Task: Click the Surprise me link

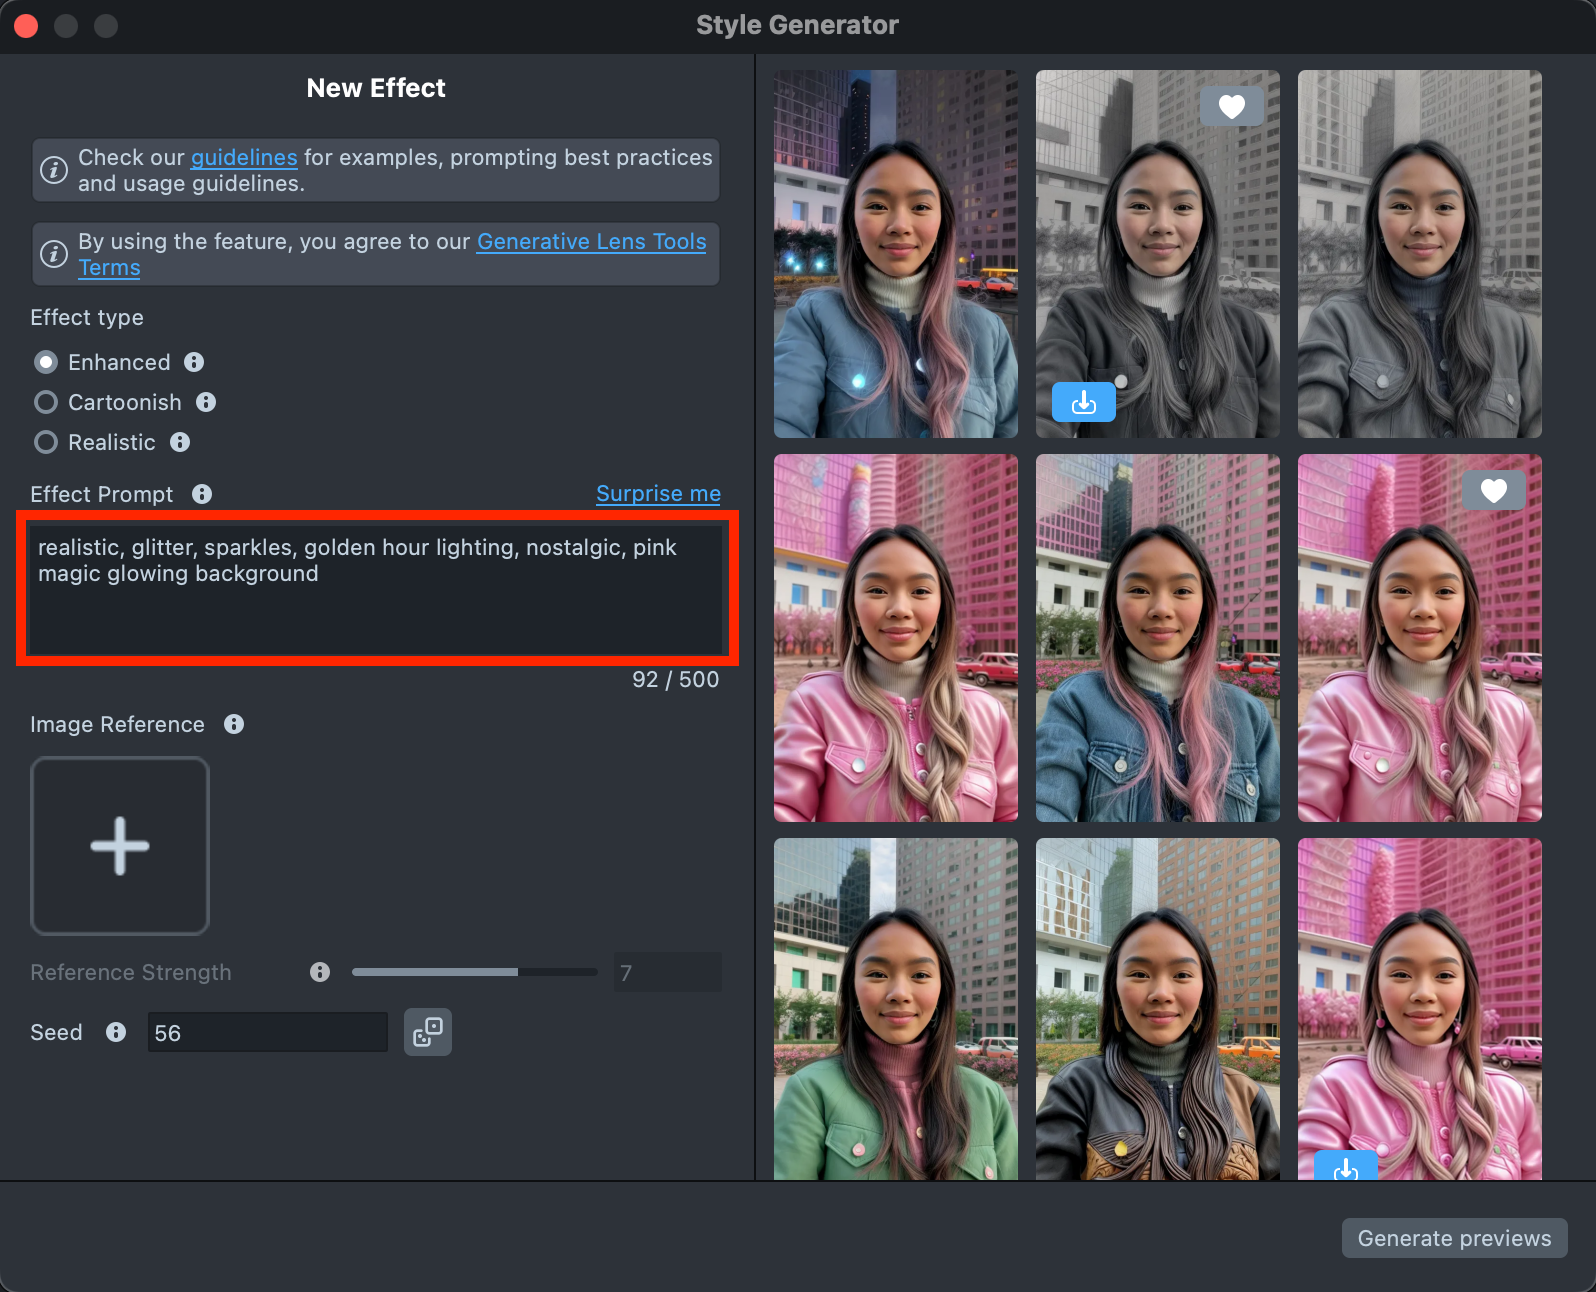Action: pyautogui.click(x=658, y=494)
